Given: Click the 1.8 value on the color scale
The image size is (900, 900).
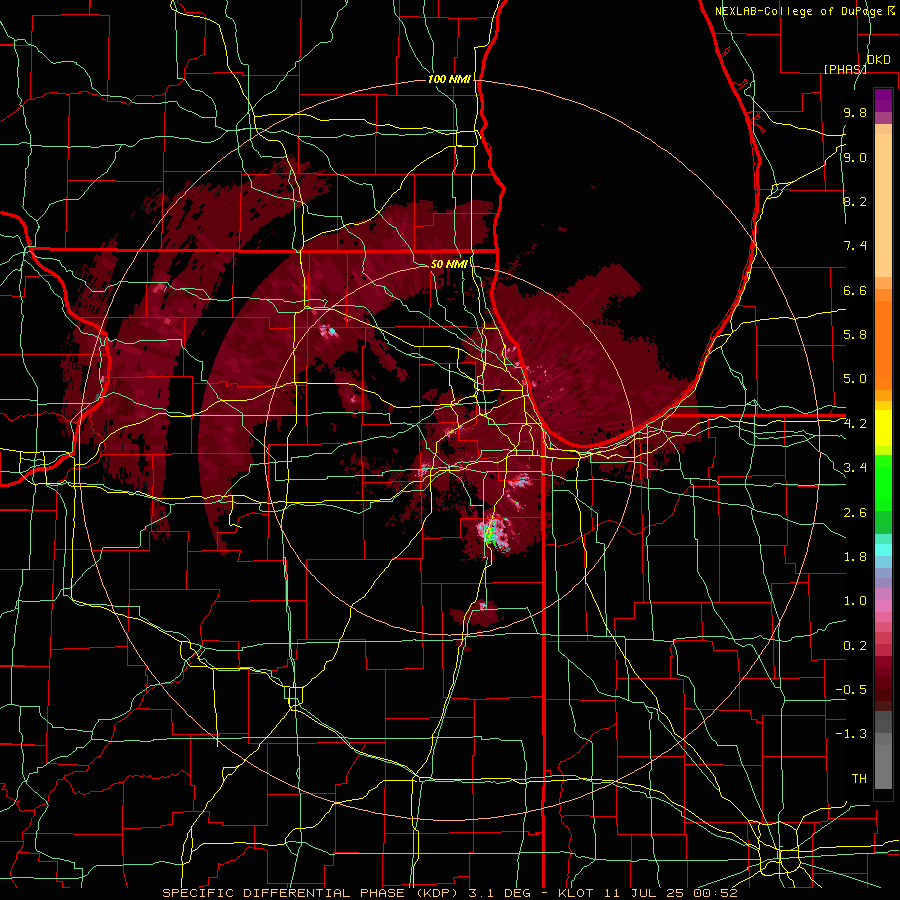Looking at the screenshot, I should point(855,557).
